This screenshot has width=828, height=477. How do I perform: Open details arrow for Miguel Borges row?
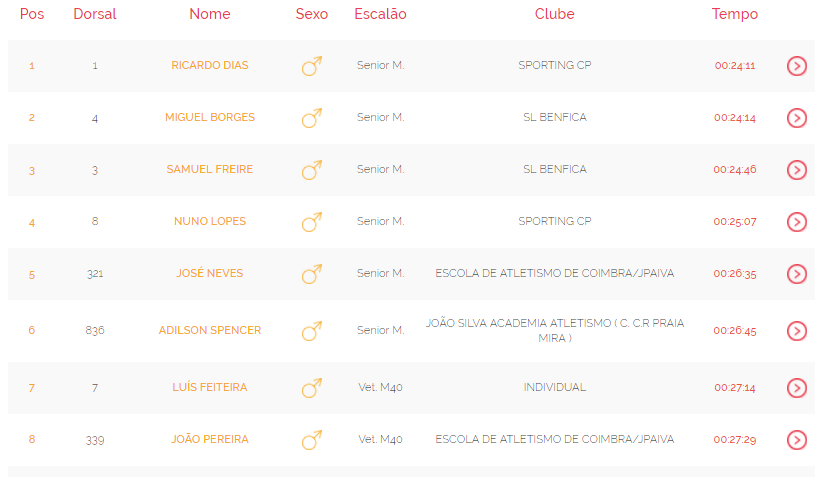[797, 118]
